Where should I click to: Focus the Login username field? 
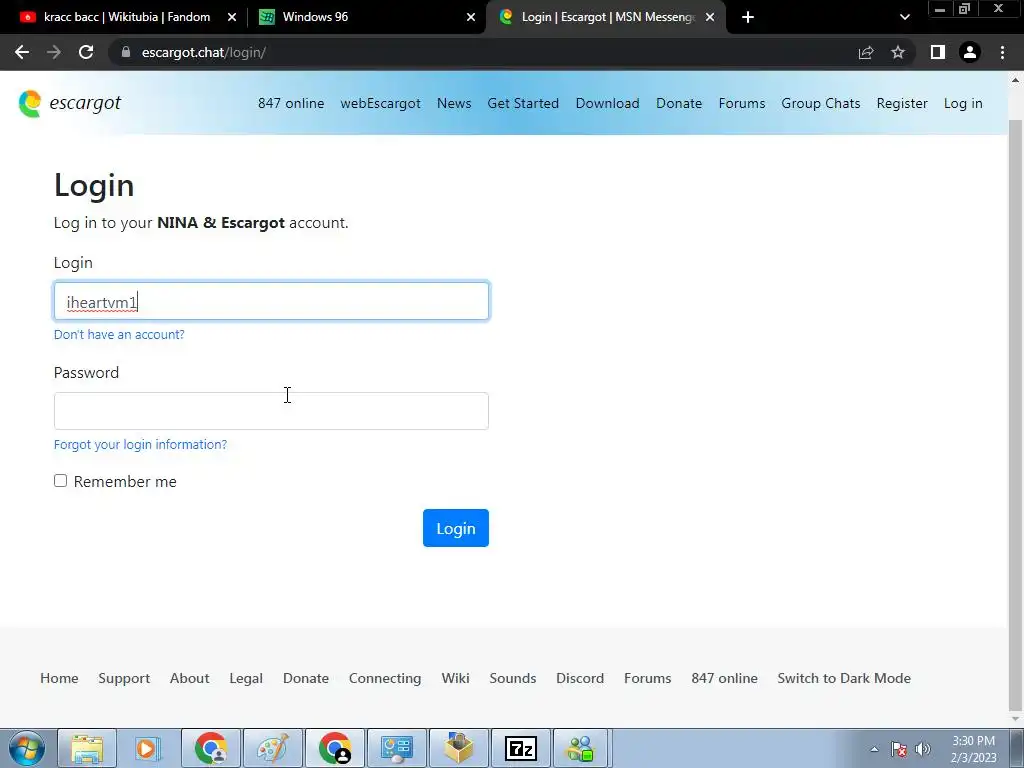271,301
